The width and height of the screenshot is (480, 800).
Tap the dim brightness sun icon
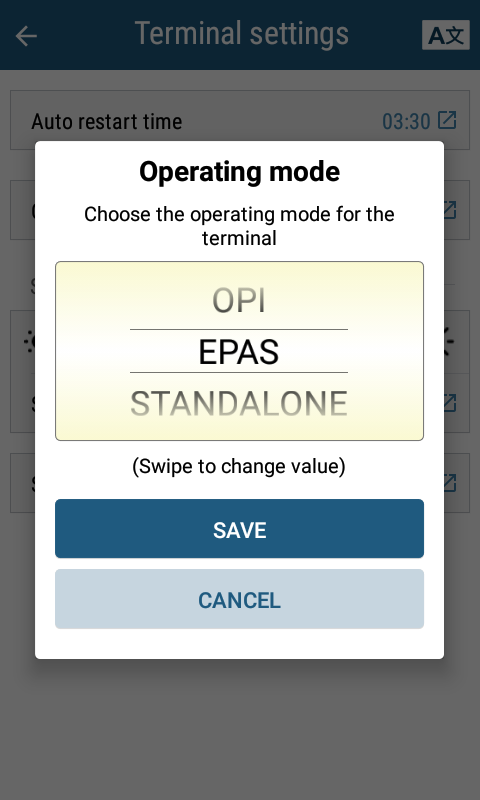[x=30, y=341]
